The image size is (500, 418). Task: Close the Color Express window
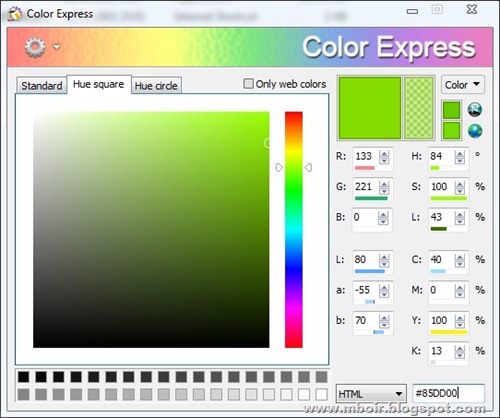[472, 10]
